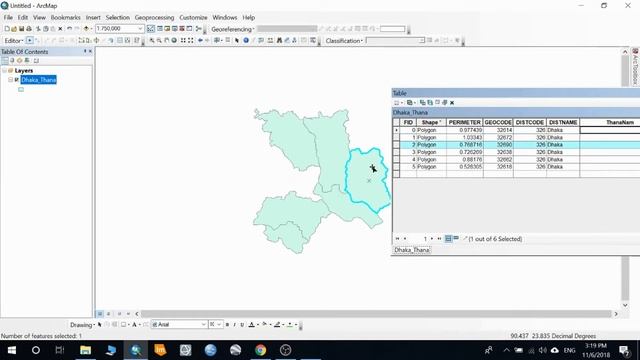
Task: Click the Fixed Zoom In icon
Action: [183, 40]
